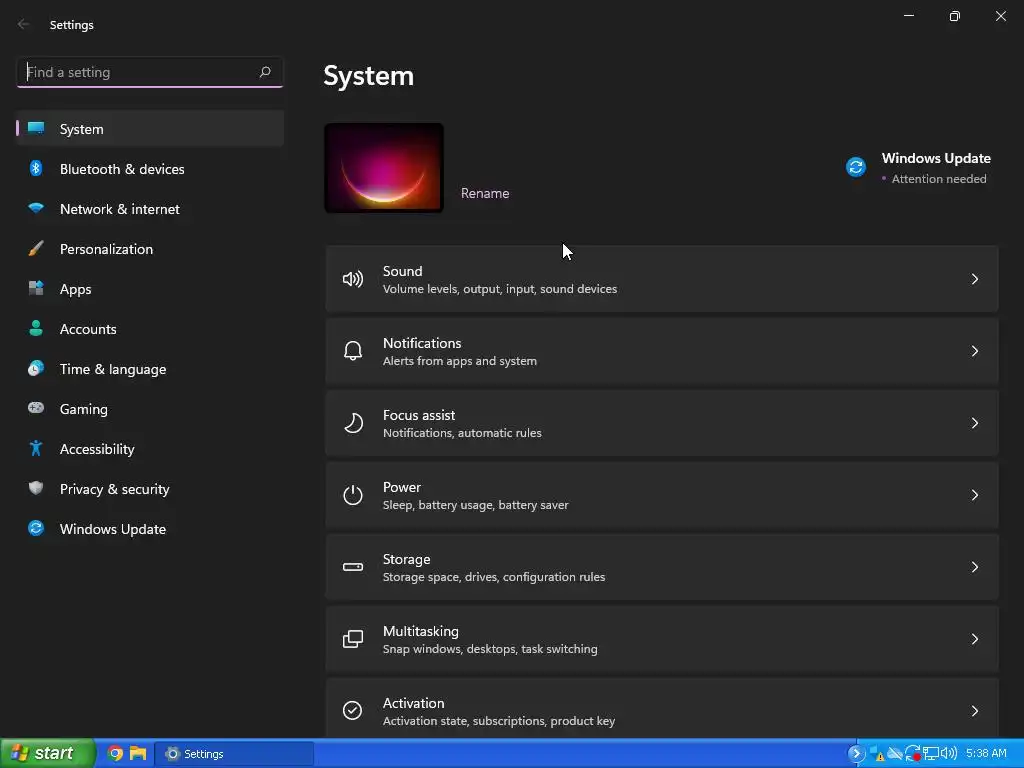Open the Personalization category

click(150, 249)
